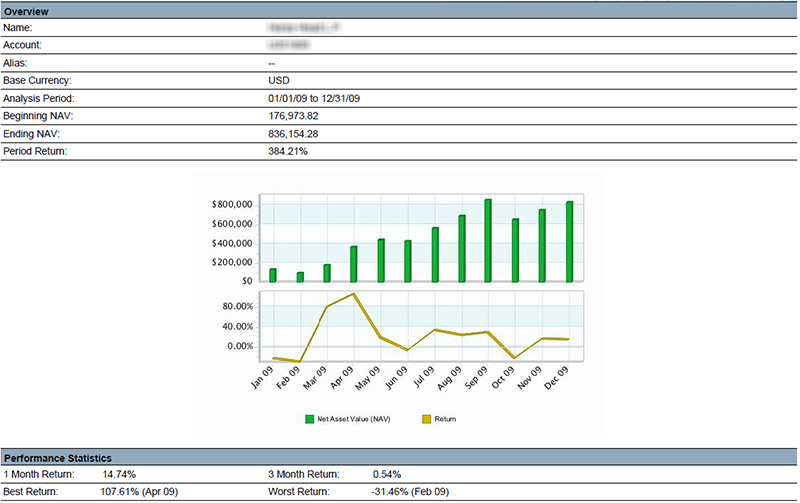Click the Jul 09 NAV bar in chart
Image resolution: width=800 pixels, height=503 pixels.
point(435,255)
